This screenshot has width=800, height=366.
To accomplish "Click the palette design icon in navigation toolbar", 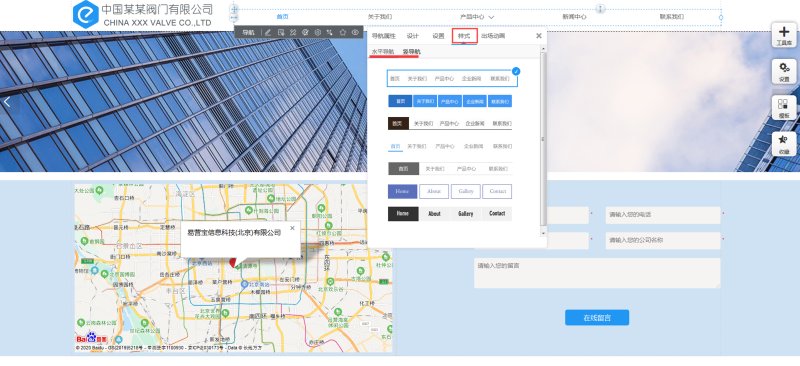I will (305, 32).
